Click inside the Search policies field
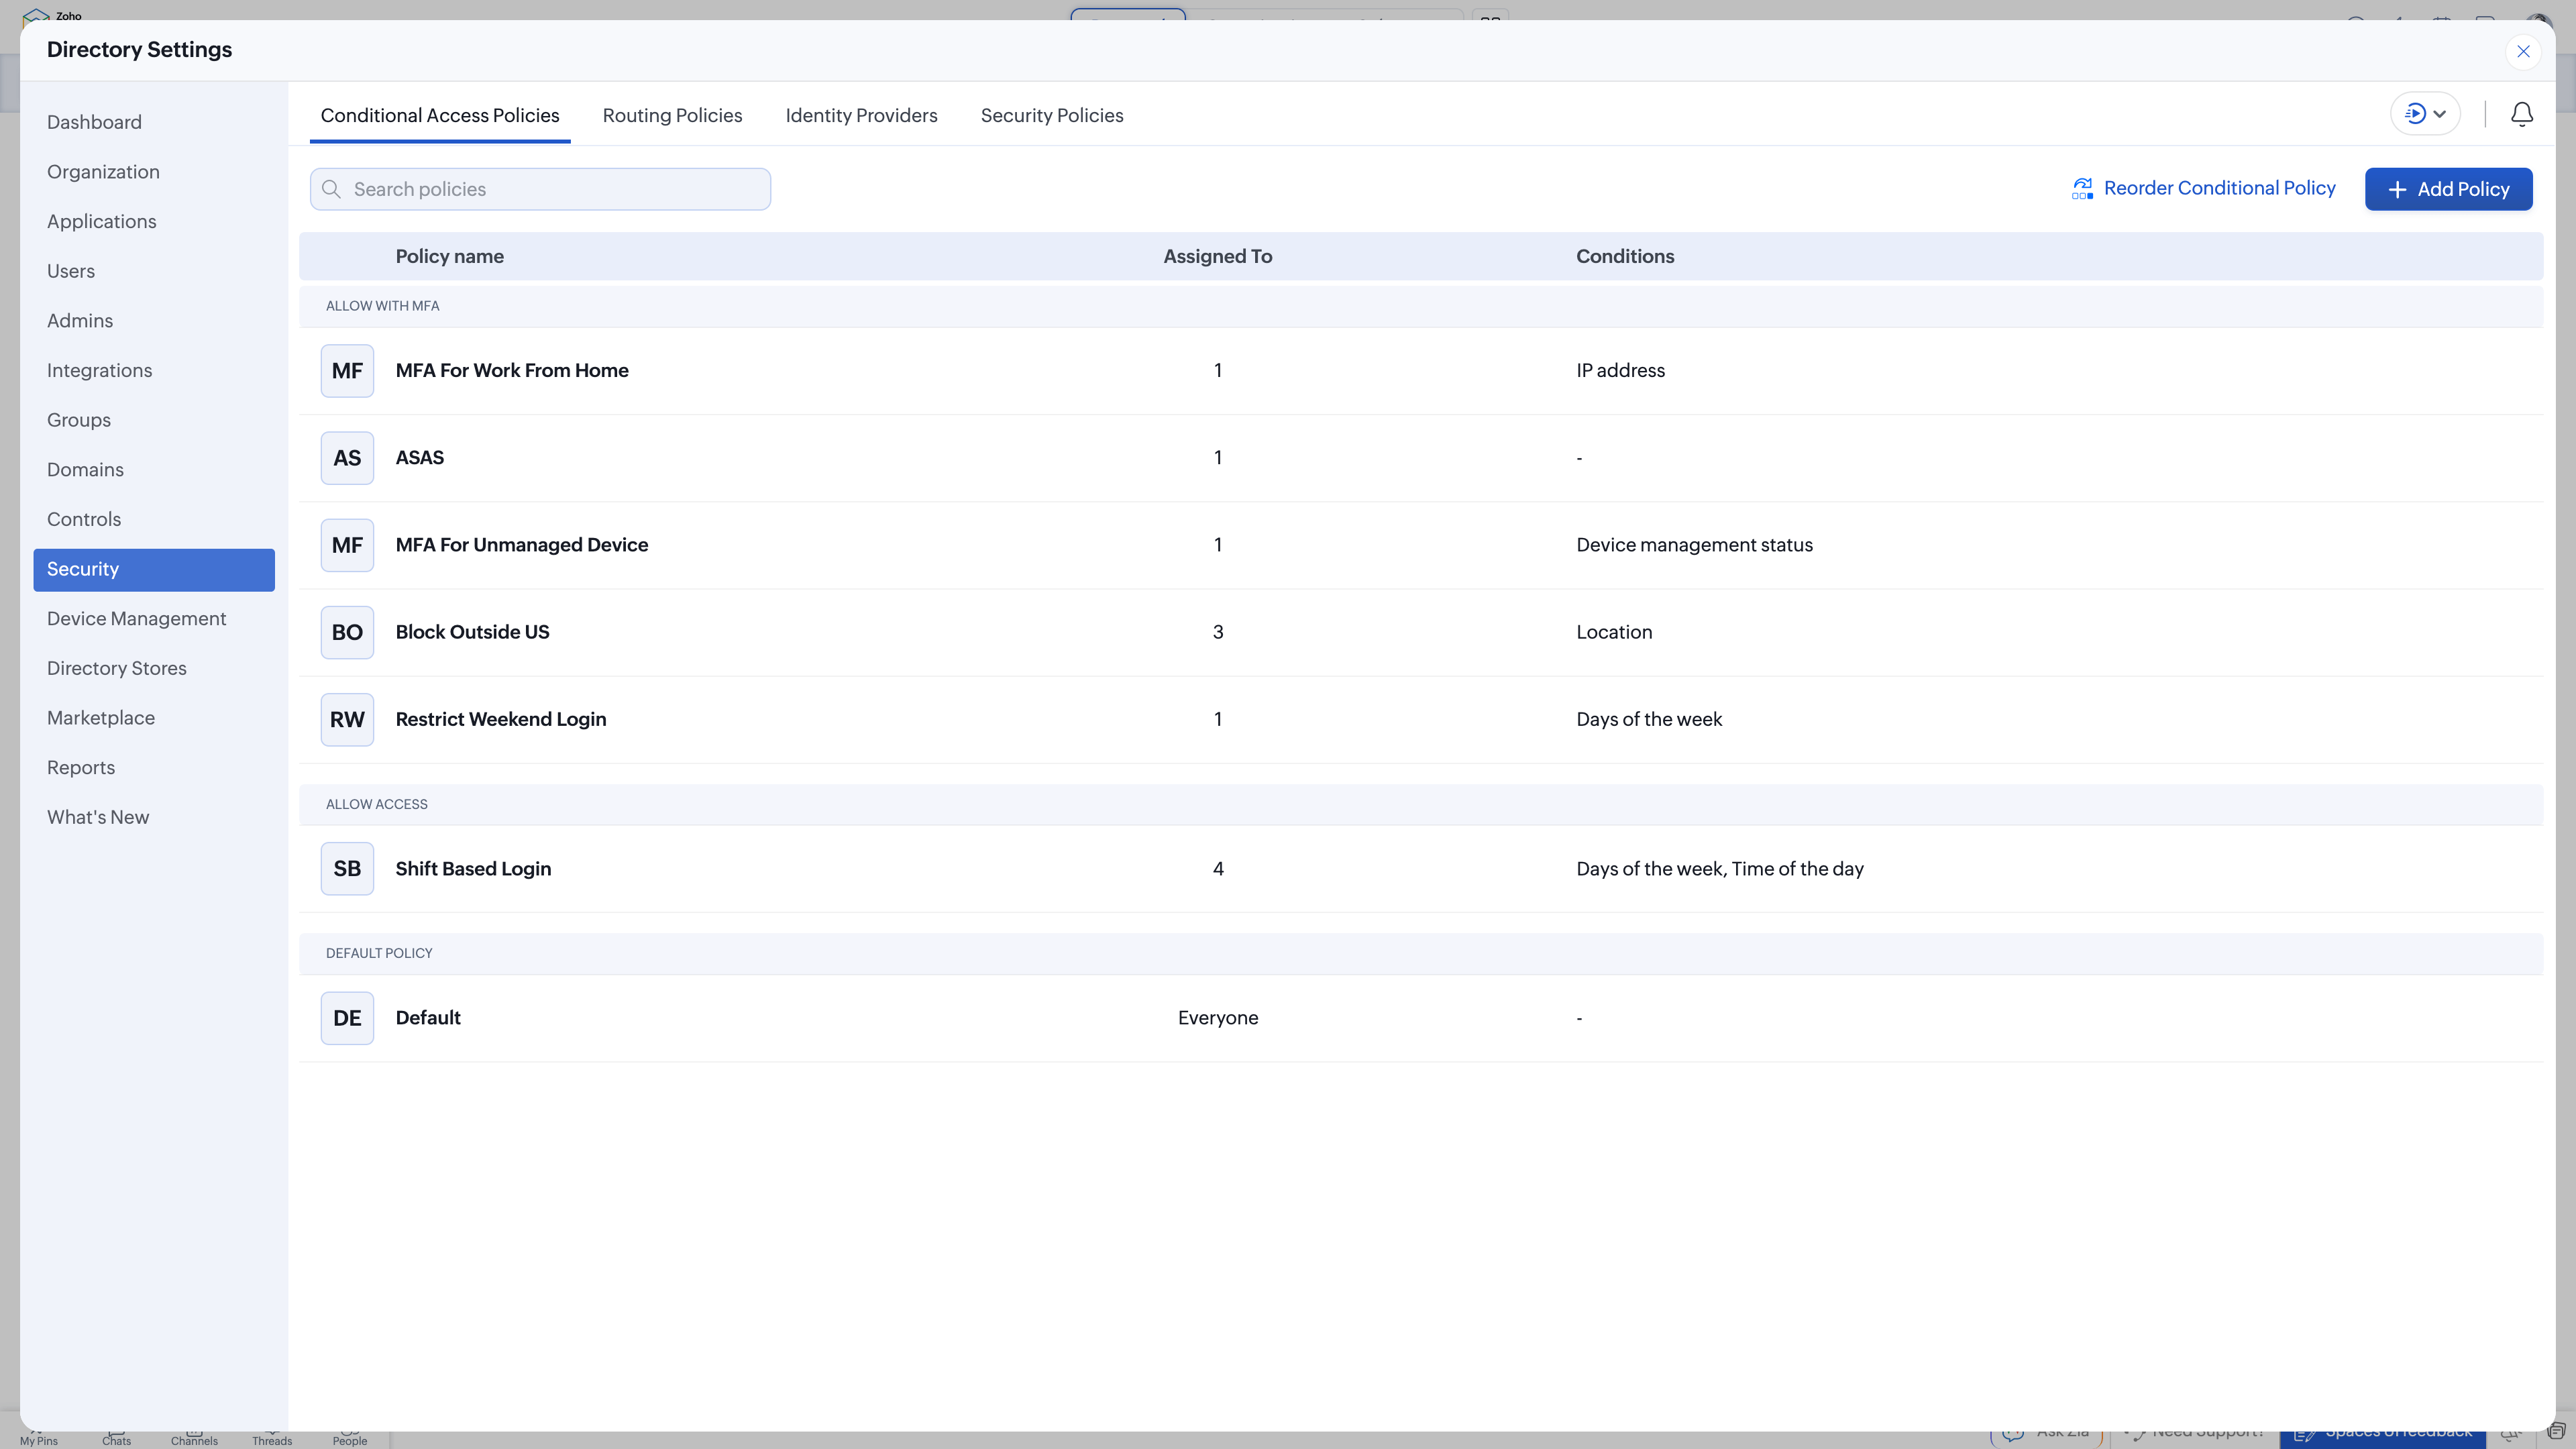This screenshot has width=2576, height=1449. click(x=540, y=189)
